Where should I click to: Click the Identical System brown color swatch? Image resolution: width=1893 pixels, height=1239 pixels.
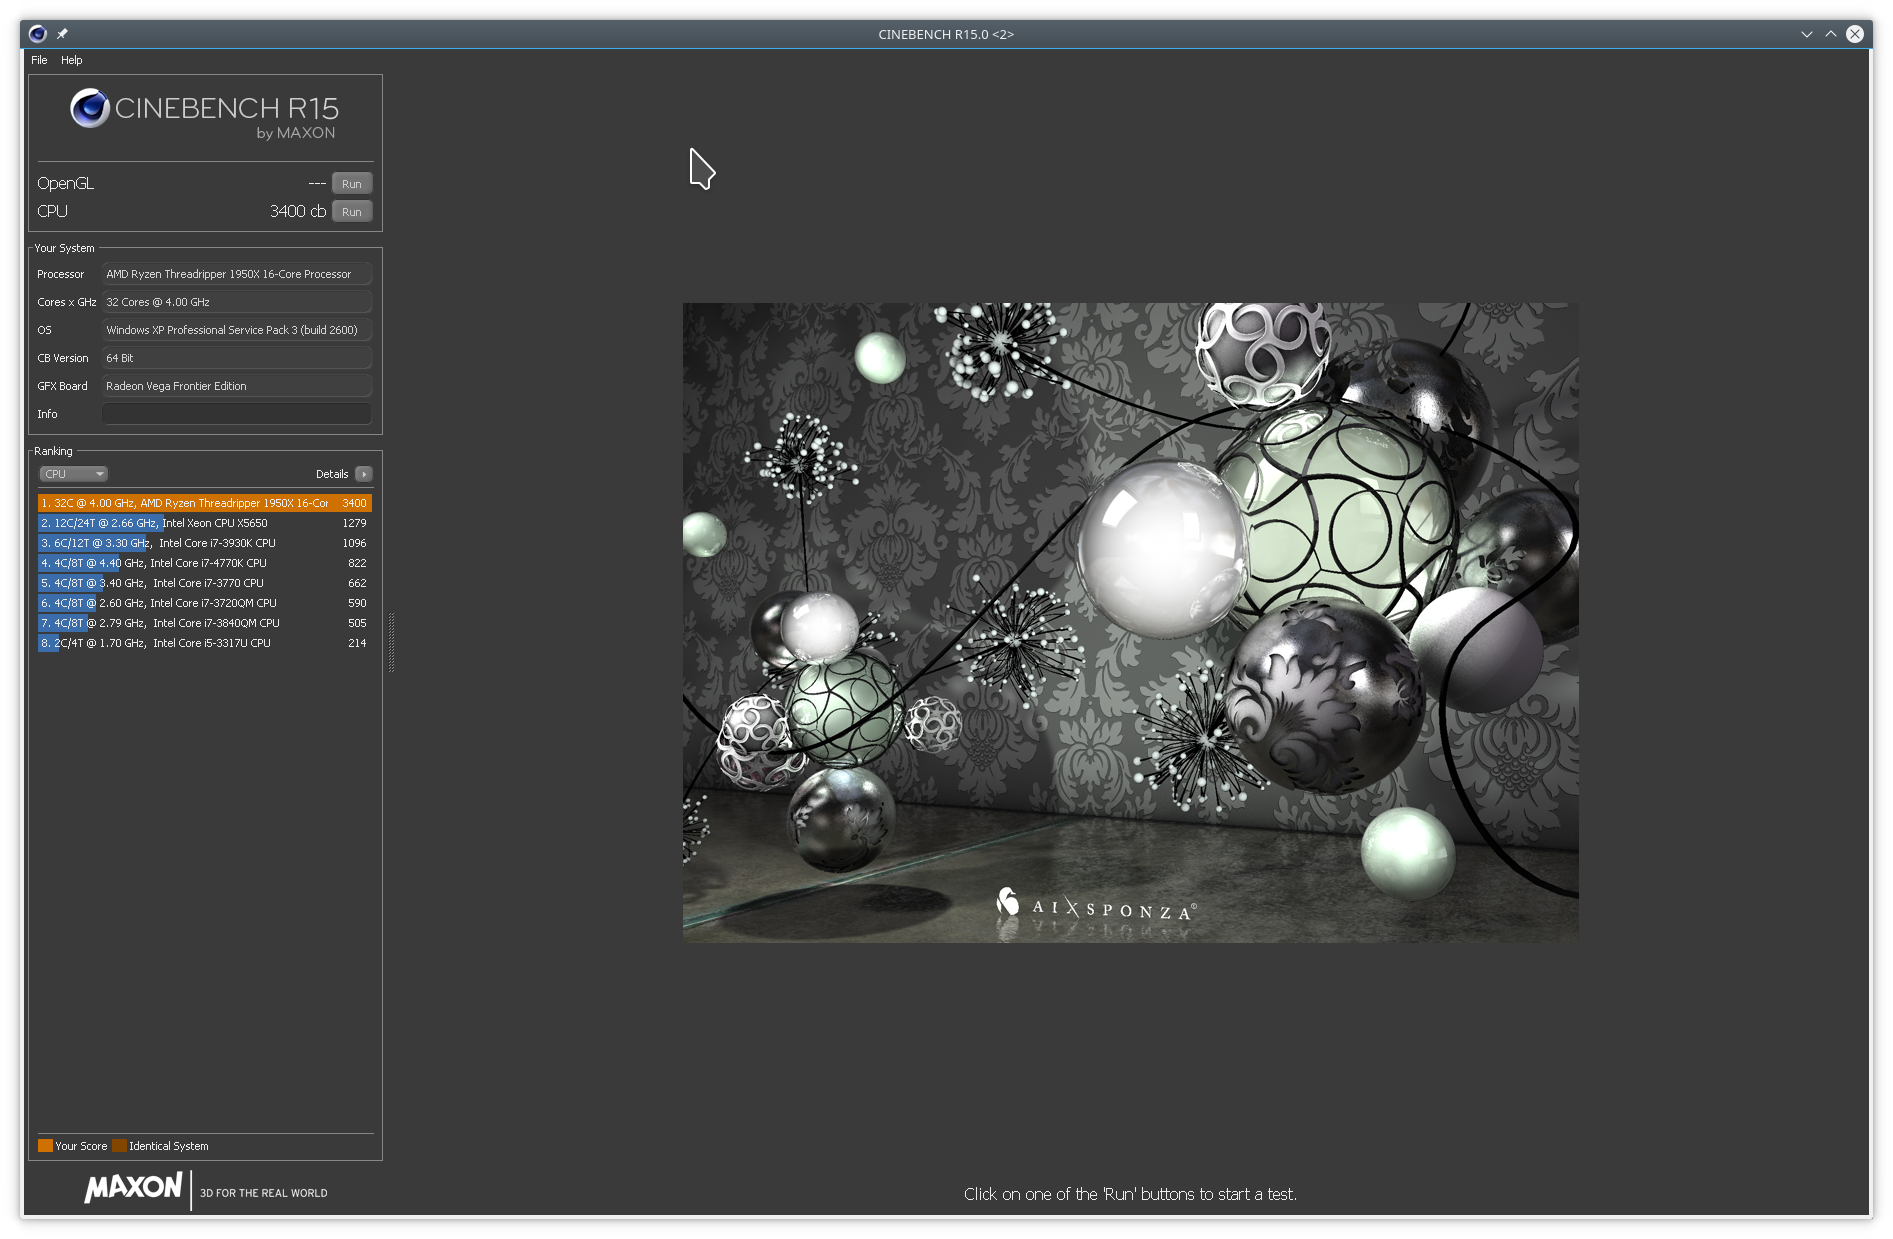(119, 1146)
